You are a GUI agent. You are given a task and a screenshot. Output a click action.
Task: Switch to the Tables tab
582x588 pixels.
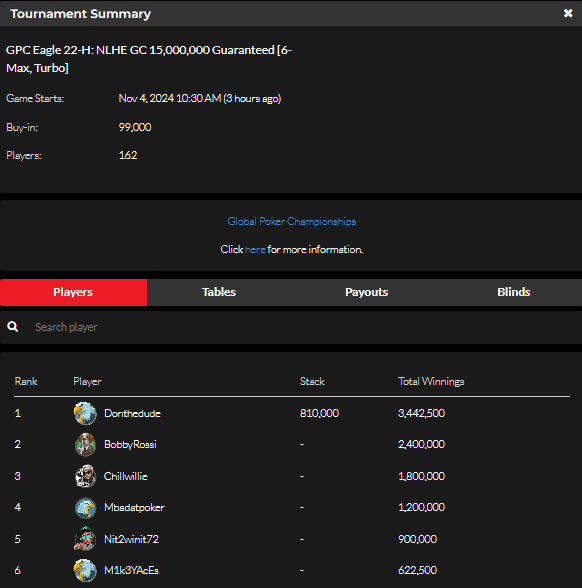pyautogui.click(x=219, y=292)
